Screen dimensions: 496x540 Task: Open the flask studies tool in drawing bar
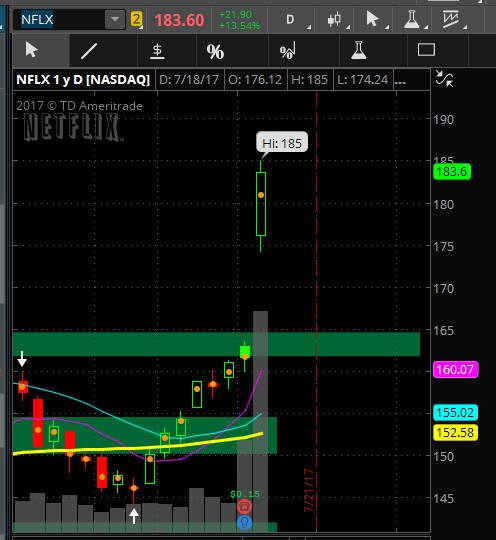pyautogui.click(x=359, y=50)
